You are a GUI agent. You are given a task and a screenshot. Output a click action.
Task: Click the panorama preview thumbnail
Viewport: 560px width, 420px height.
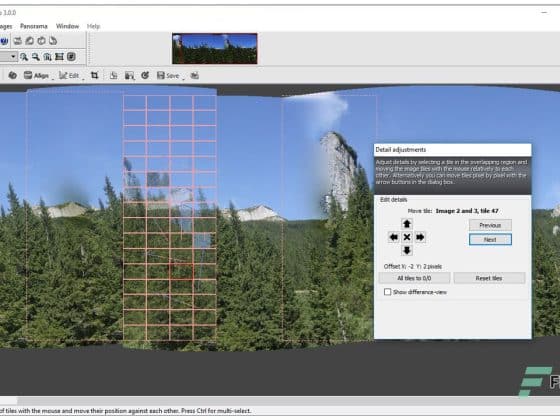(x=215, y=49)
